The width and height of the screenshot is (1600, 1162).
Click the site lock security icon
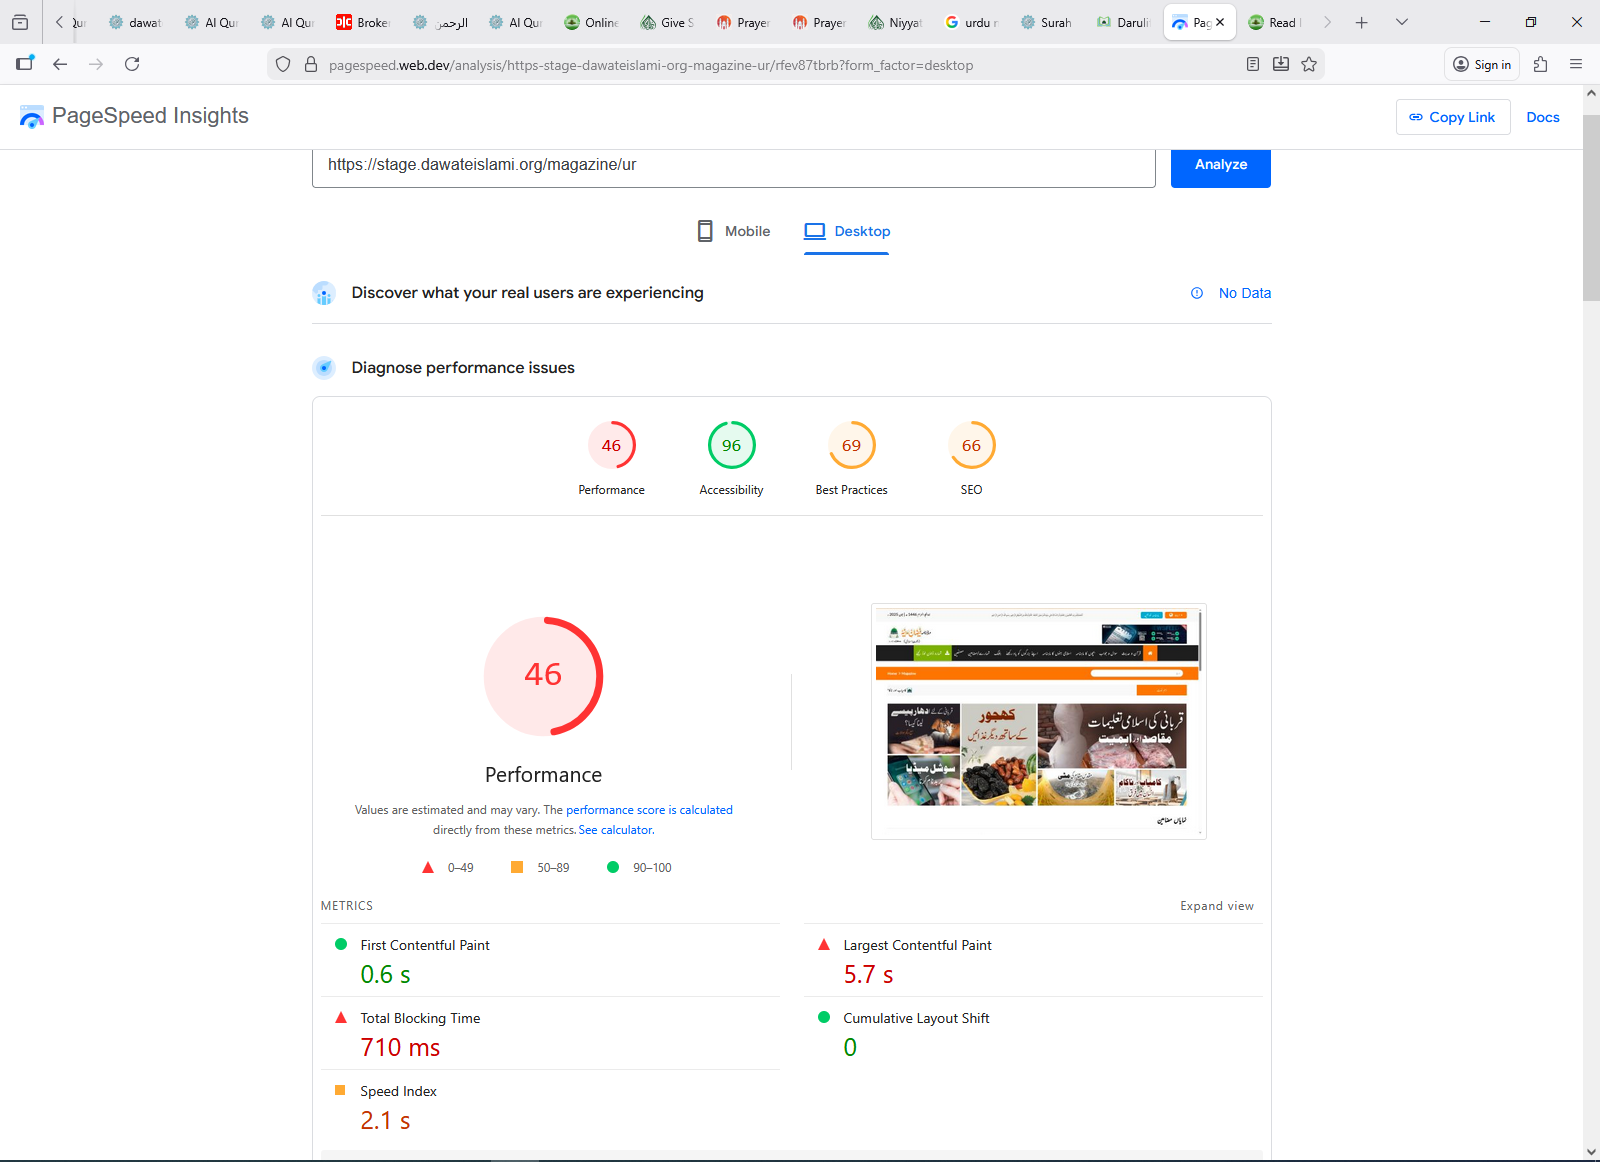tap(311, 65)
